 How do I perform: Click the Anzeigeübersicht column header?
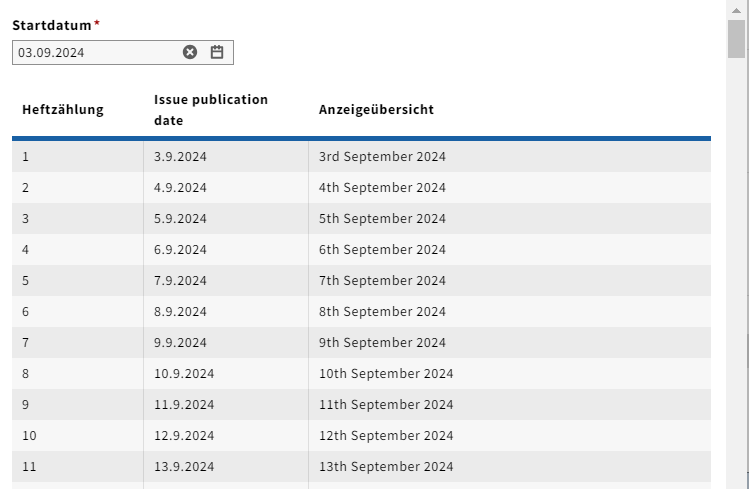376,110
